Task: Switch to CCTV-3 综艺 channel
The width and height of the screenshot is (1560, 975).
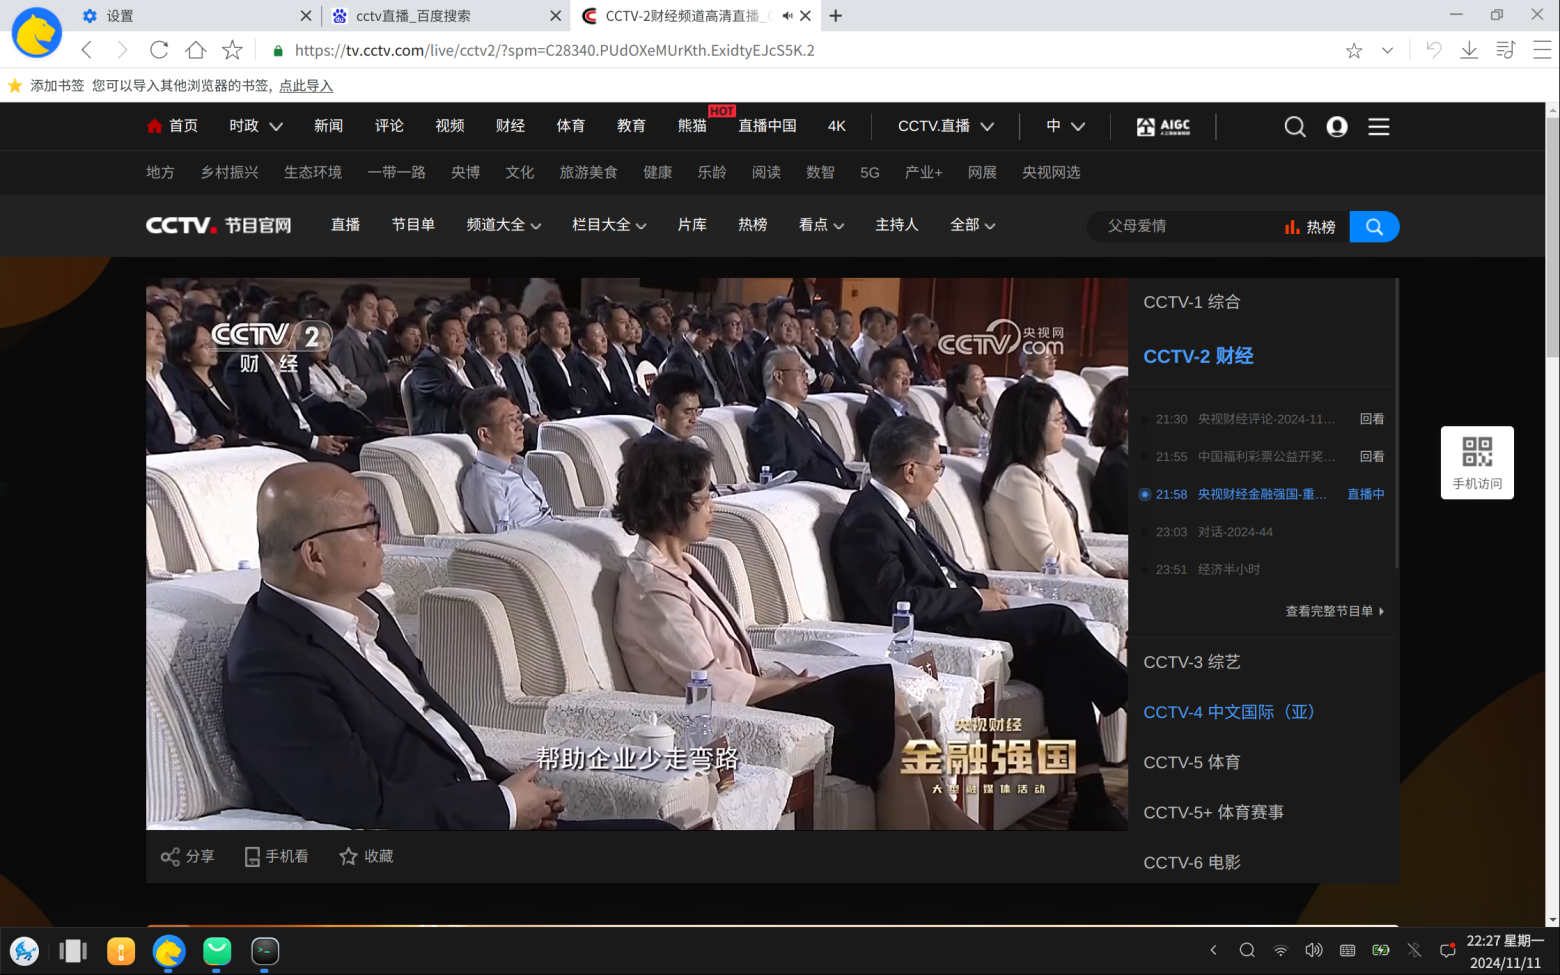Action: pos(1192,662)
